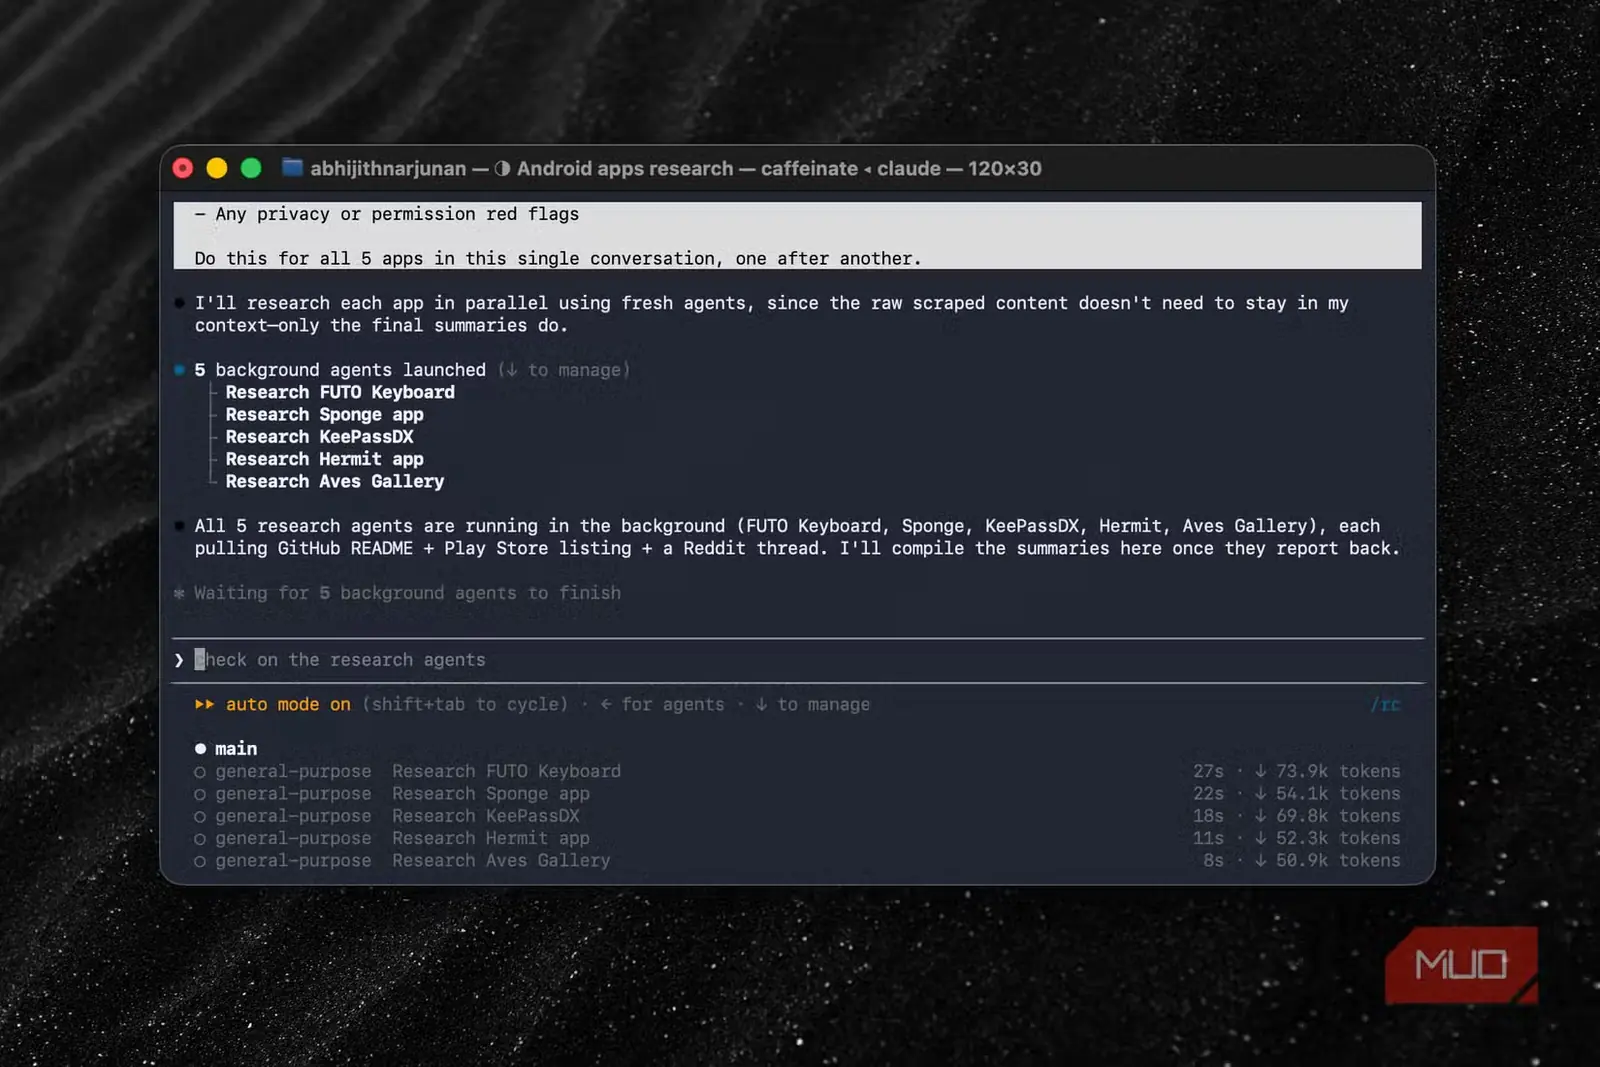Image resolution: width=1600 pixels, height=1067 pixels.
Task: Click 'Research Hermit app' in the launched agents tree
Action: pyautogui.click(x=325, y=459)
